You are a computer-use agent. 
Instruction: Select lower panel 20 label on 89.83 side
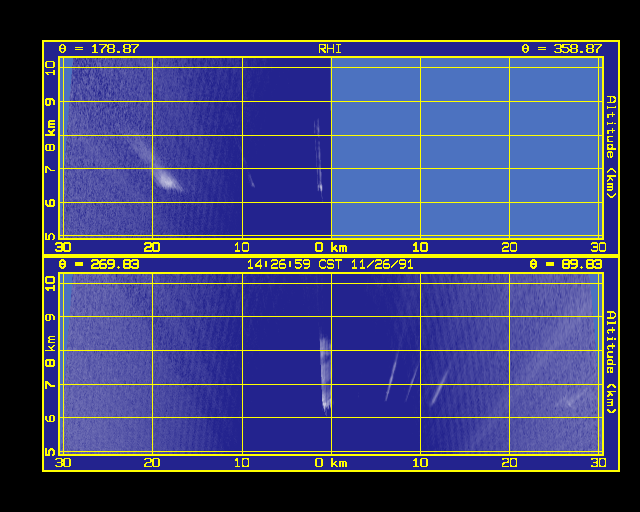point(509,463)
